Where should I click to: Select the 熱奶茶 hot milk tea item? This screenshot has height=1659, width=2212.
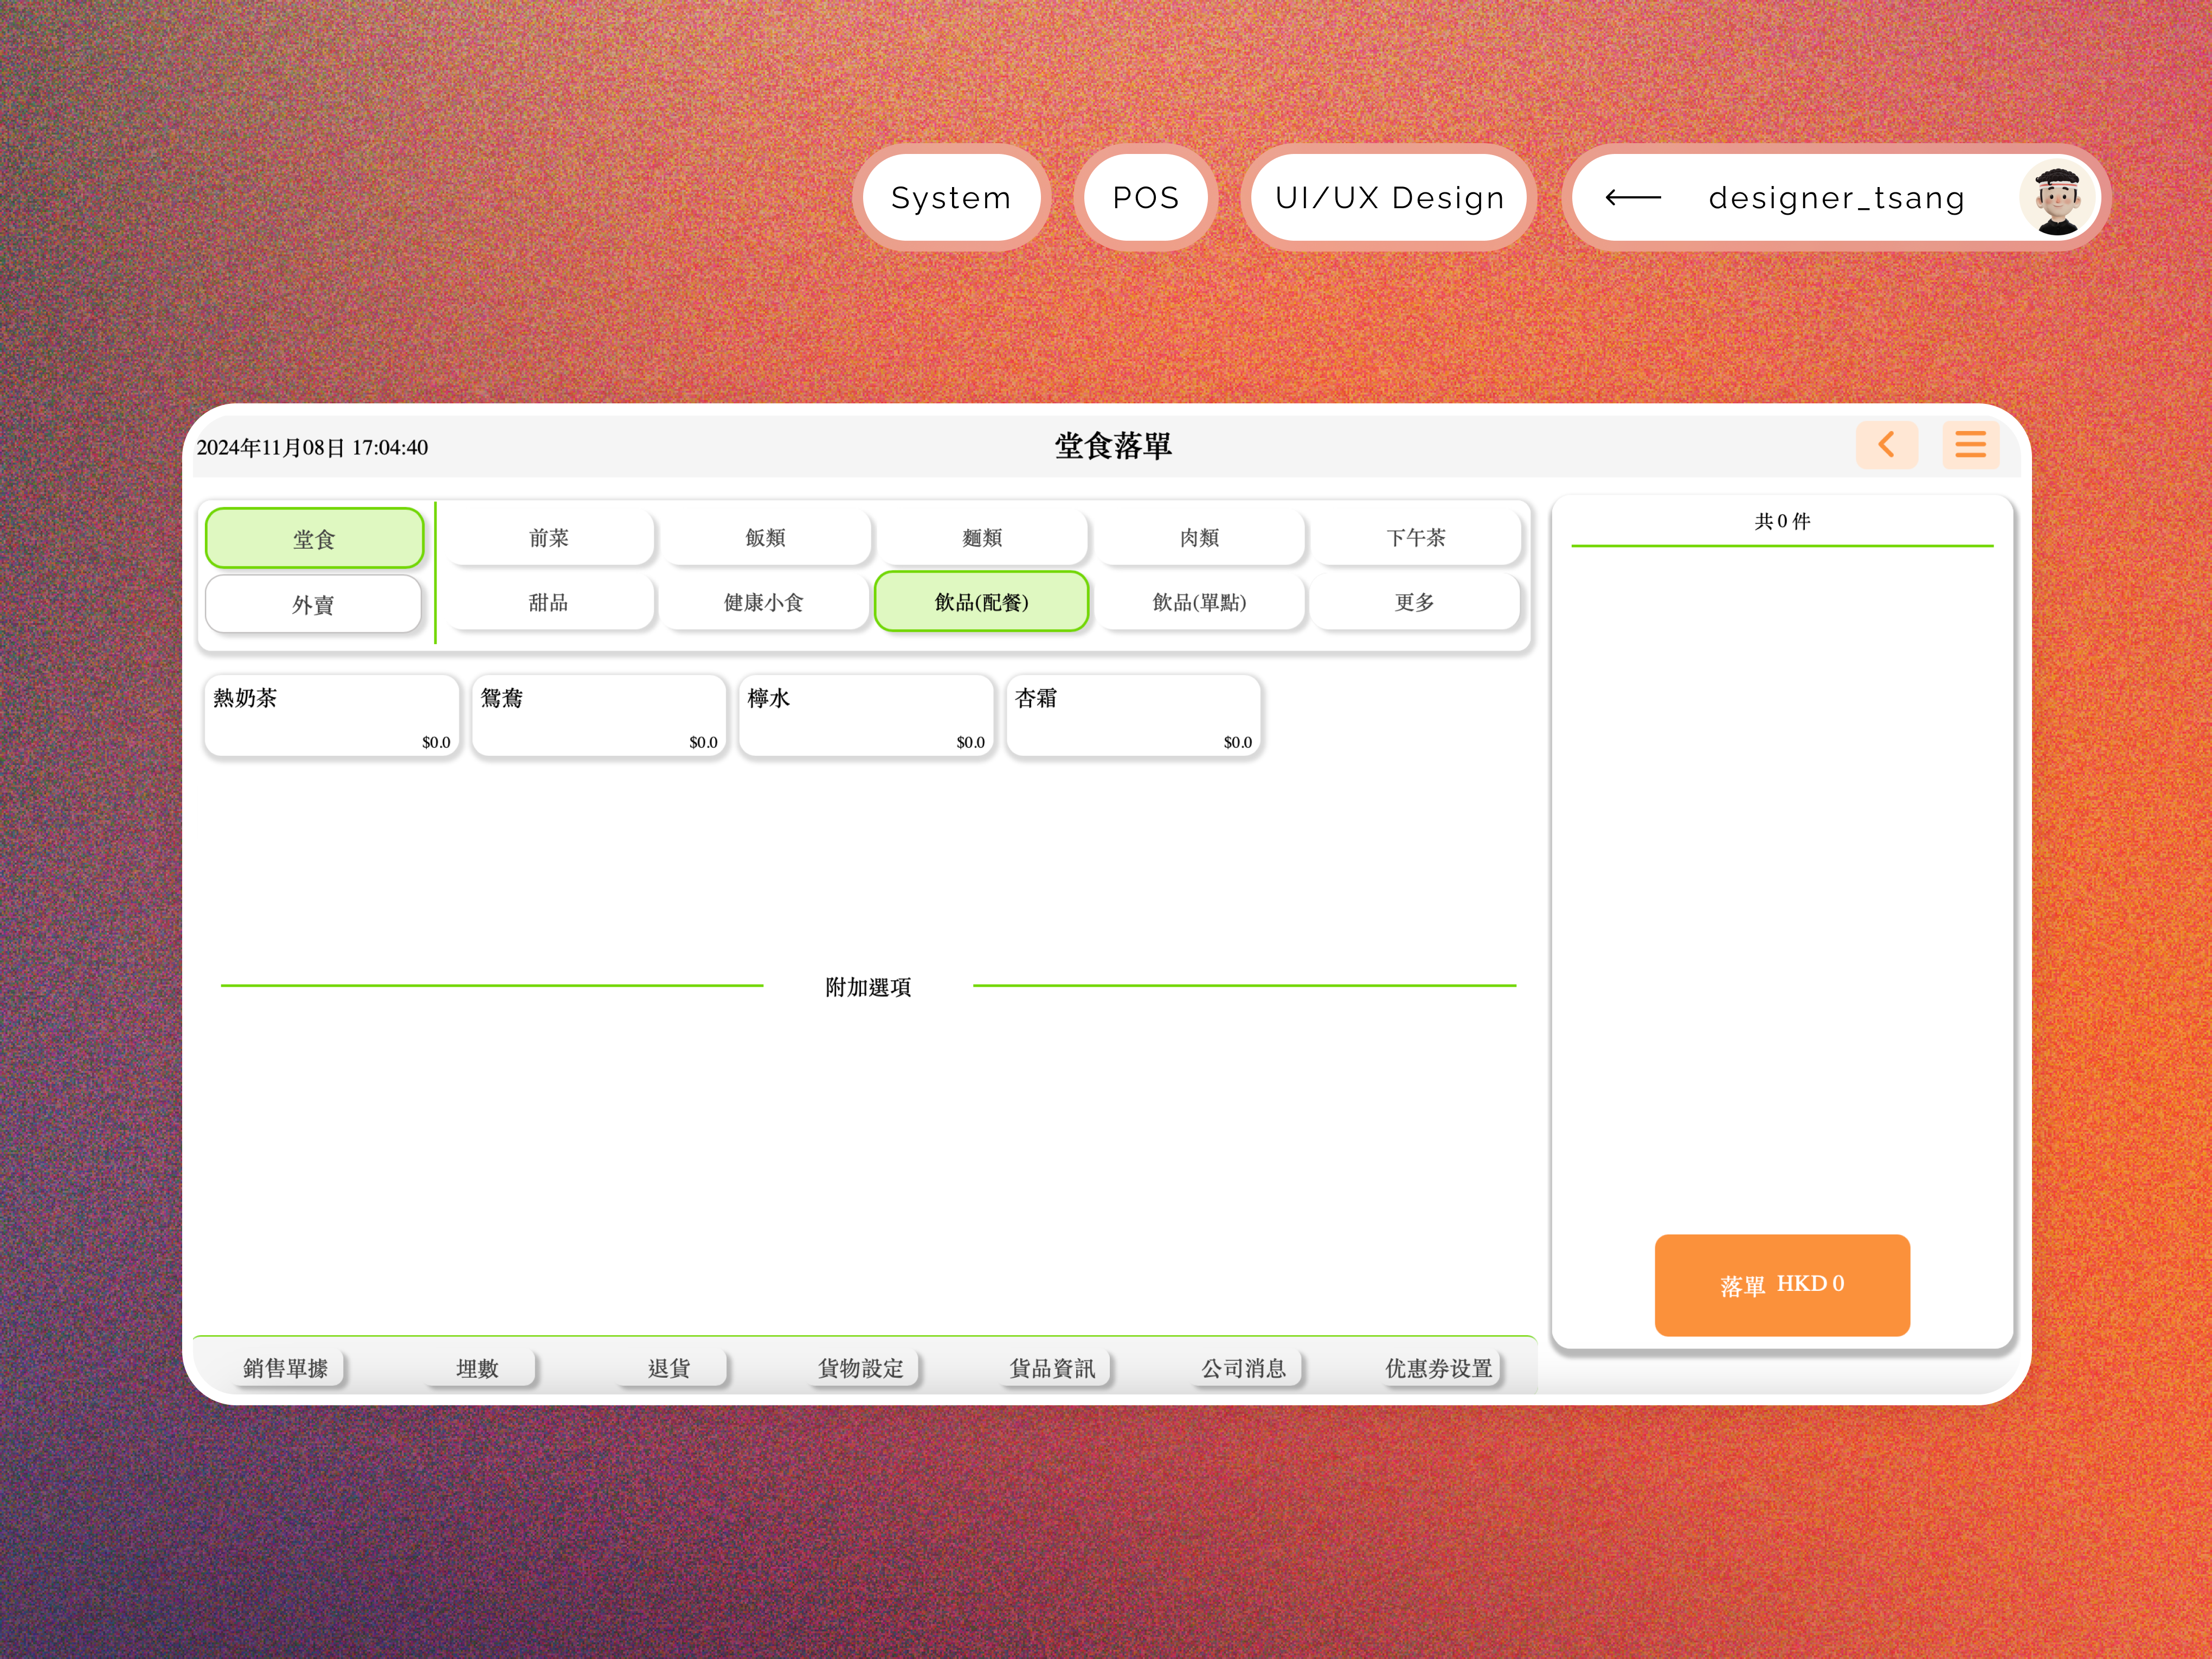(331, 714)
